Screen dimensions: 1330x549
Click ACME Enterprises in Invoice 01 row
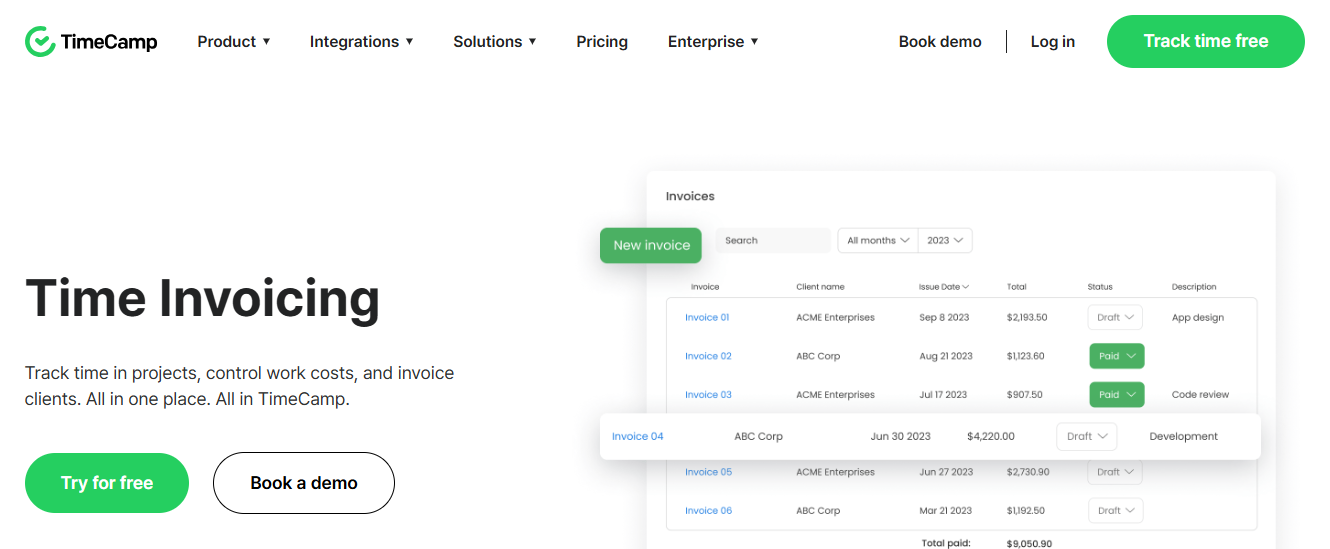(835, 318)
